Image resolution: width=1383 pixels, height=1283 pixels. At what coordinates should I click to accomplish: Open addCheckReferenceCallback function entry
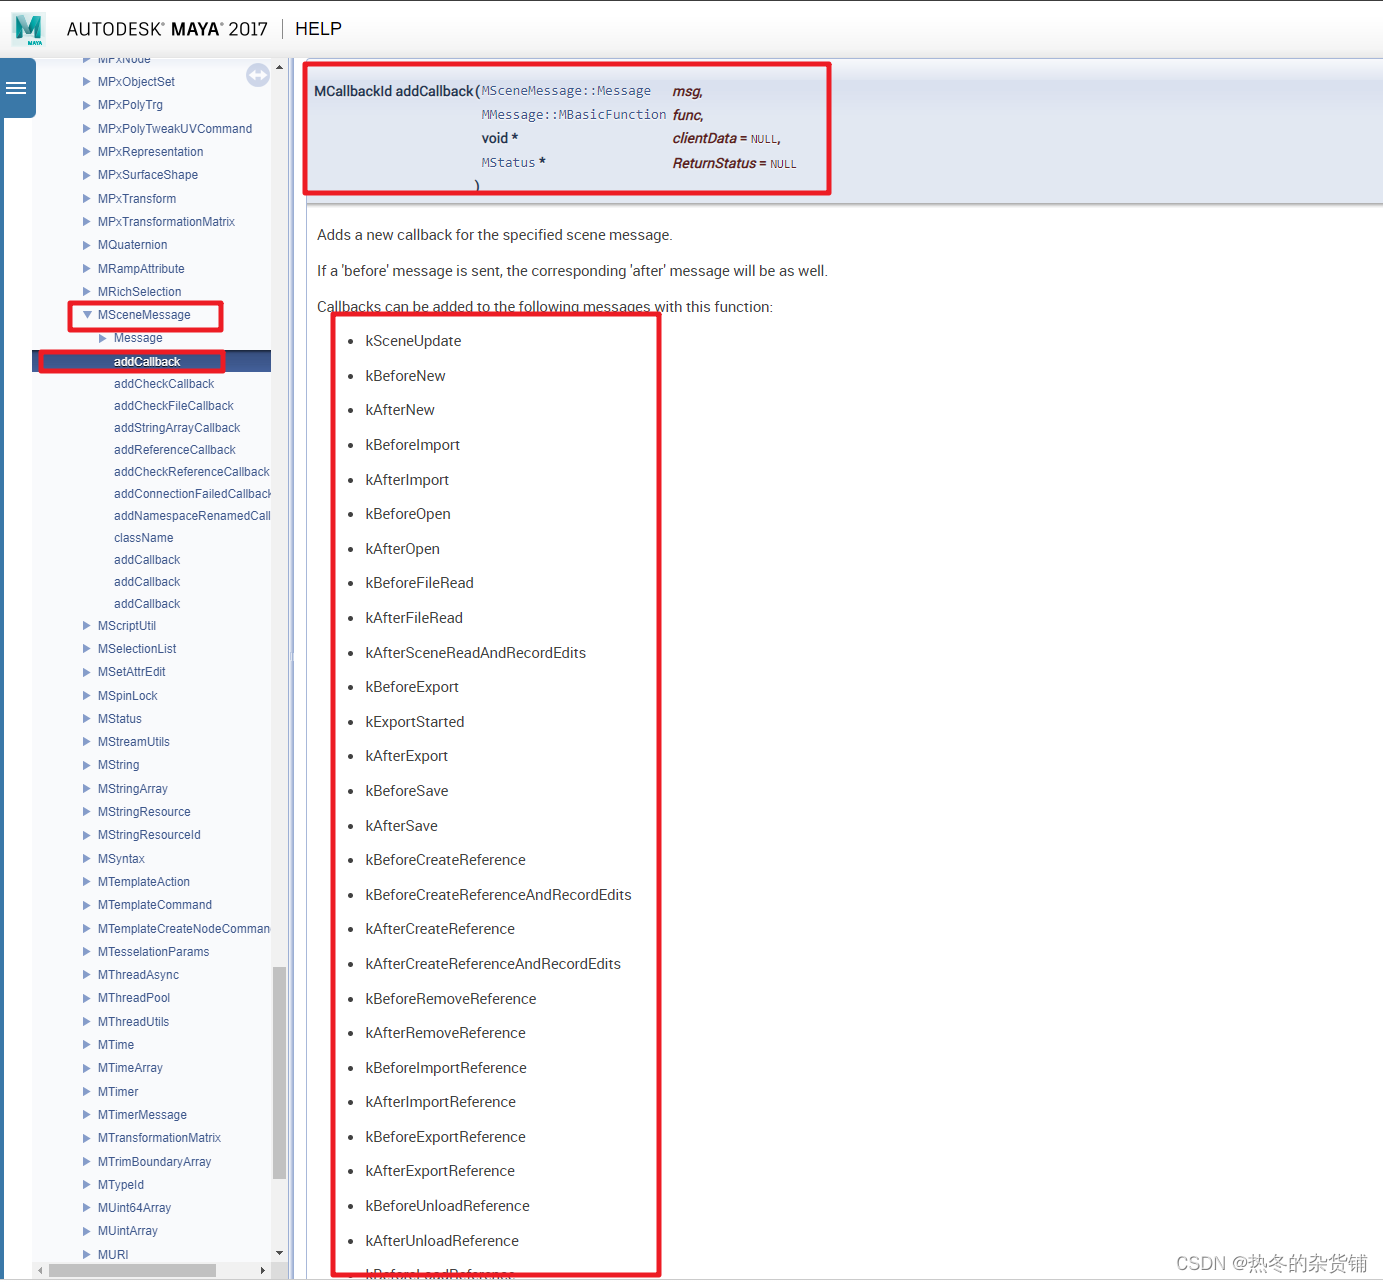(192, 472)
